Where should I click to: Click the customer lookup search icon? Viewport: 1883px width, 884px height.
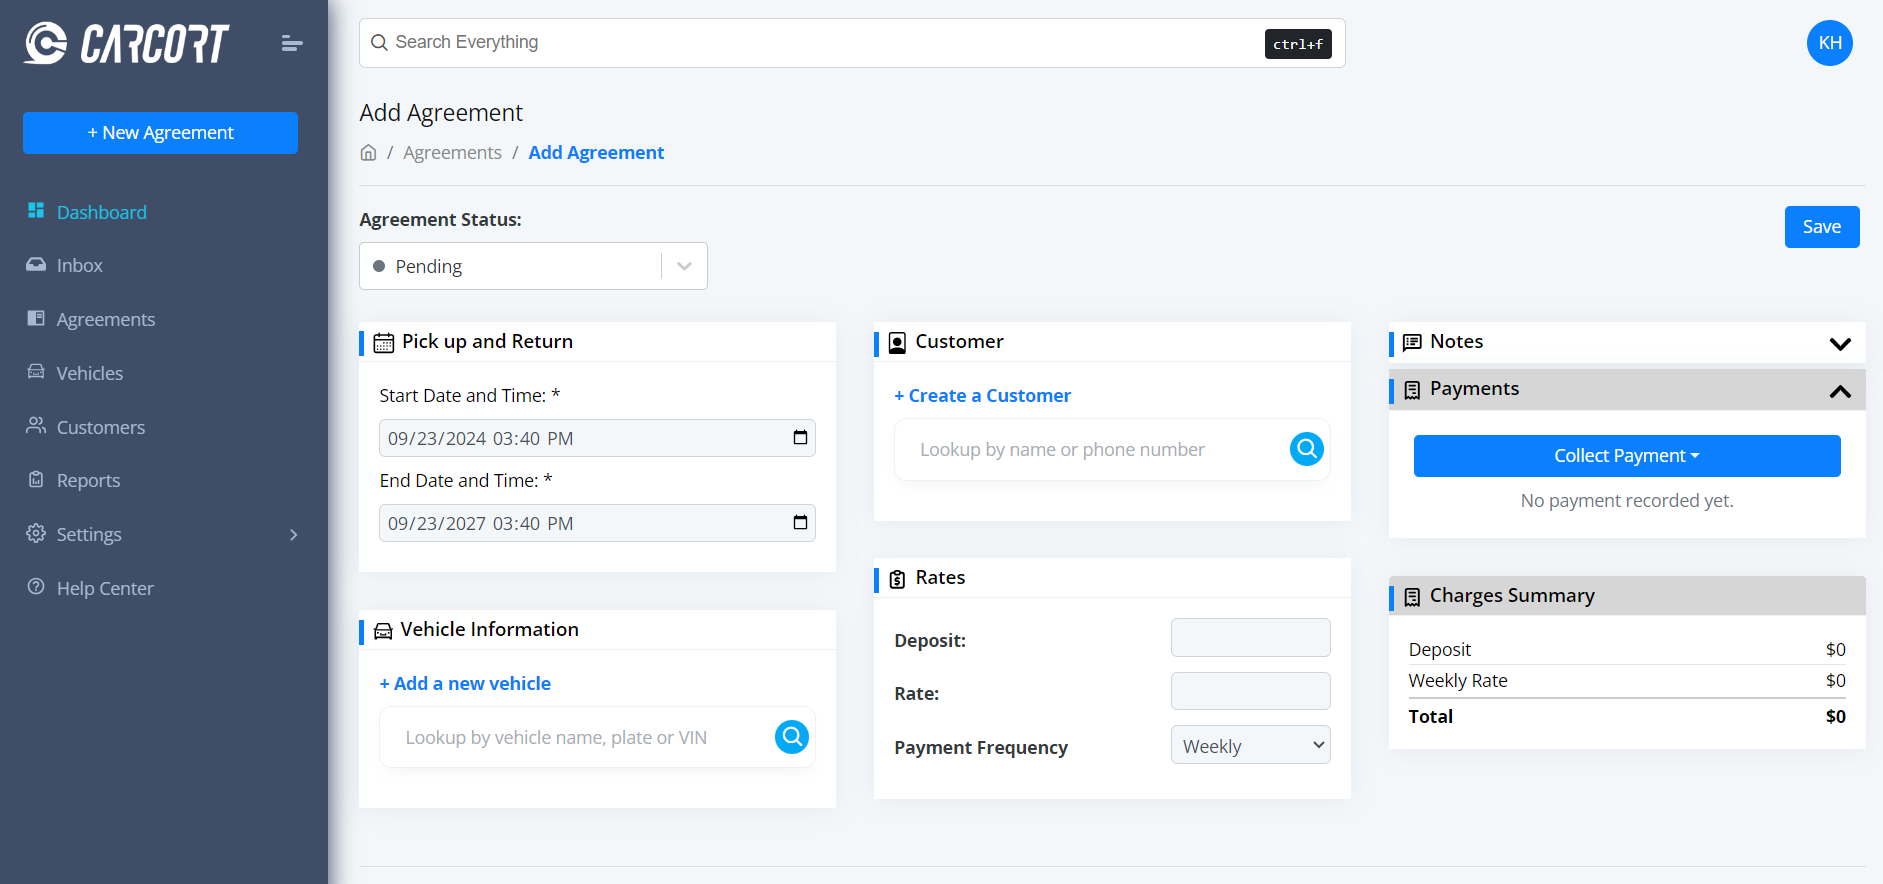point(1306,449)
